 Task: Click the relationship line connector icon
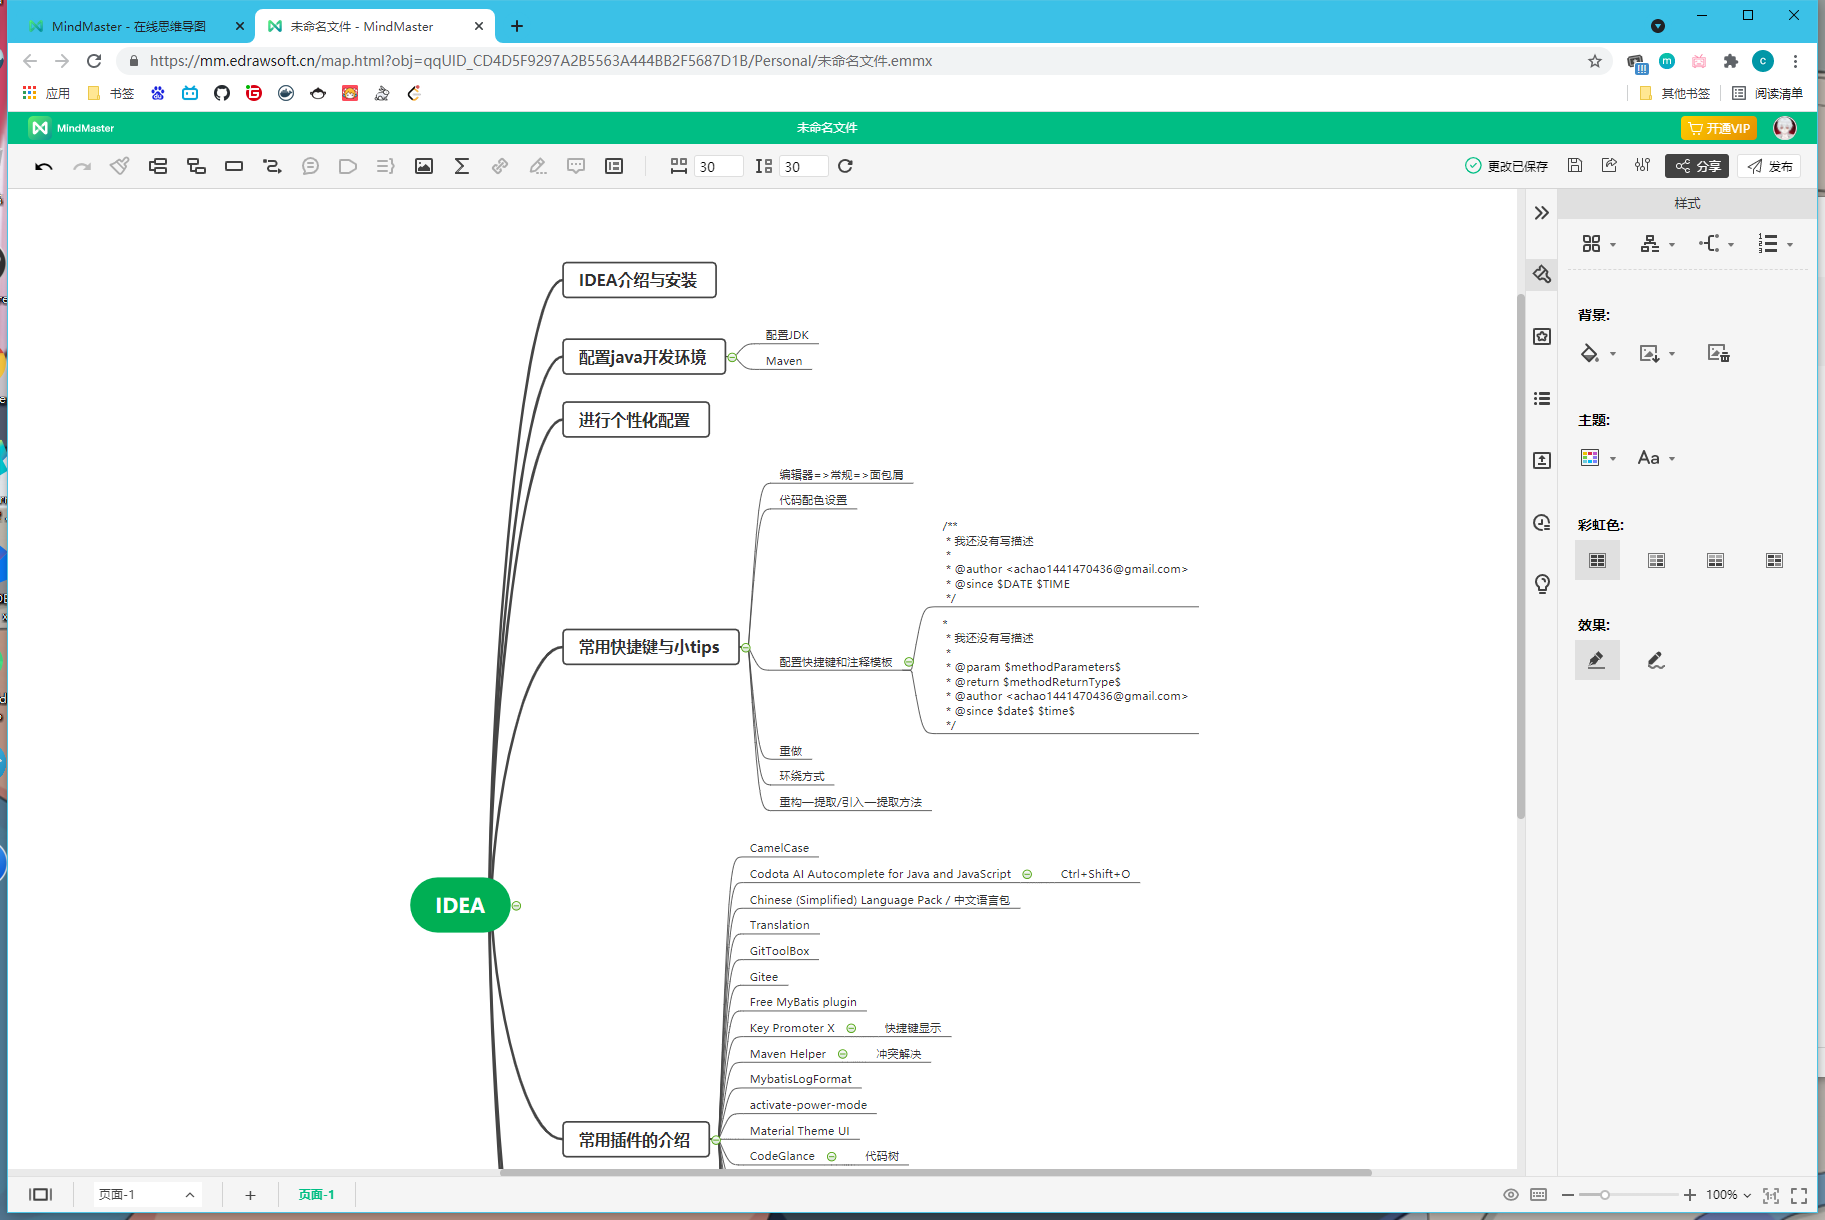coord(272,166)
